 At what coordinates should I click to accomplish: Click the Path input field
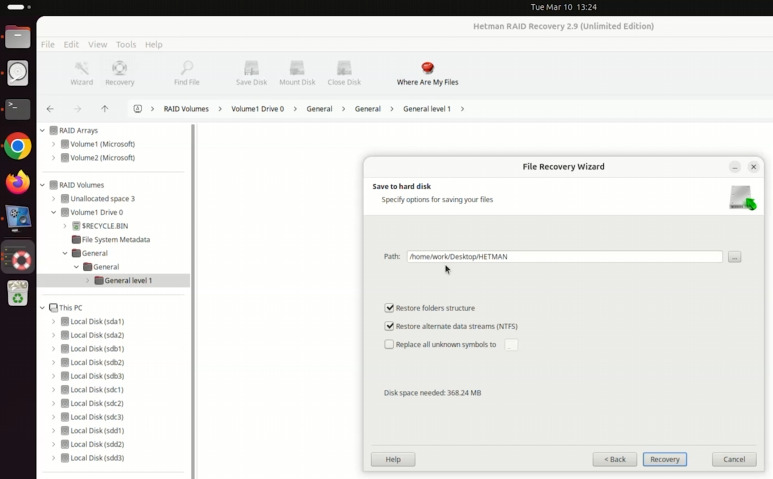[564, 257]
